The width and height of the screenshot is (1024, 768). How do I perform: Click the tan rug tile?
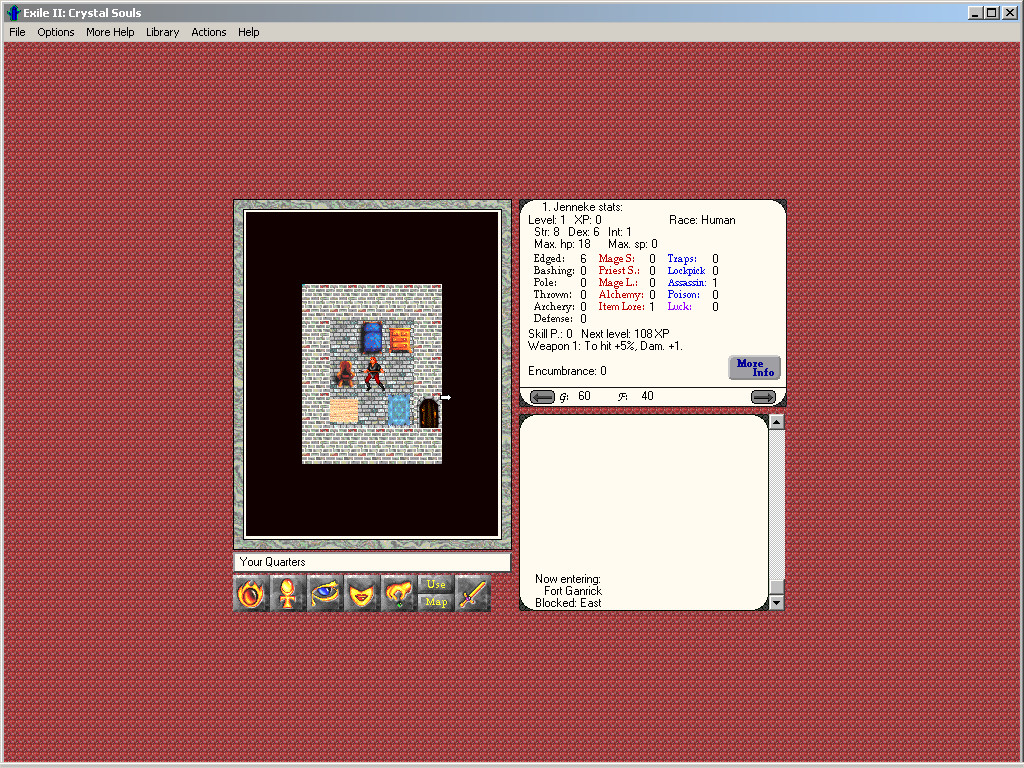tap(344, 411)
